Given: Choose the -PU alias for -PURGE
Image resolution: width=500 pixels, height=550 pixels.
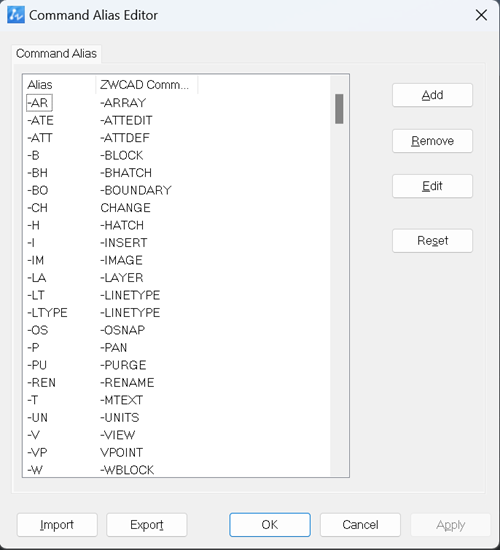Looking at the screenshot, I should click(x=37, y=365).
